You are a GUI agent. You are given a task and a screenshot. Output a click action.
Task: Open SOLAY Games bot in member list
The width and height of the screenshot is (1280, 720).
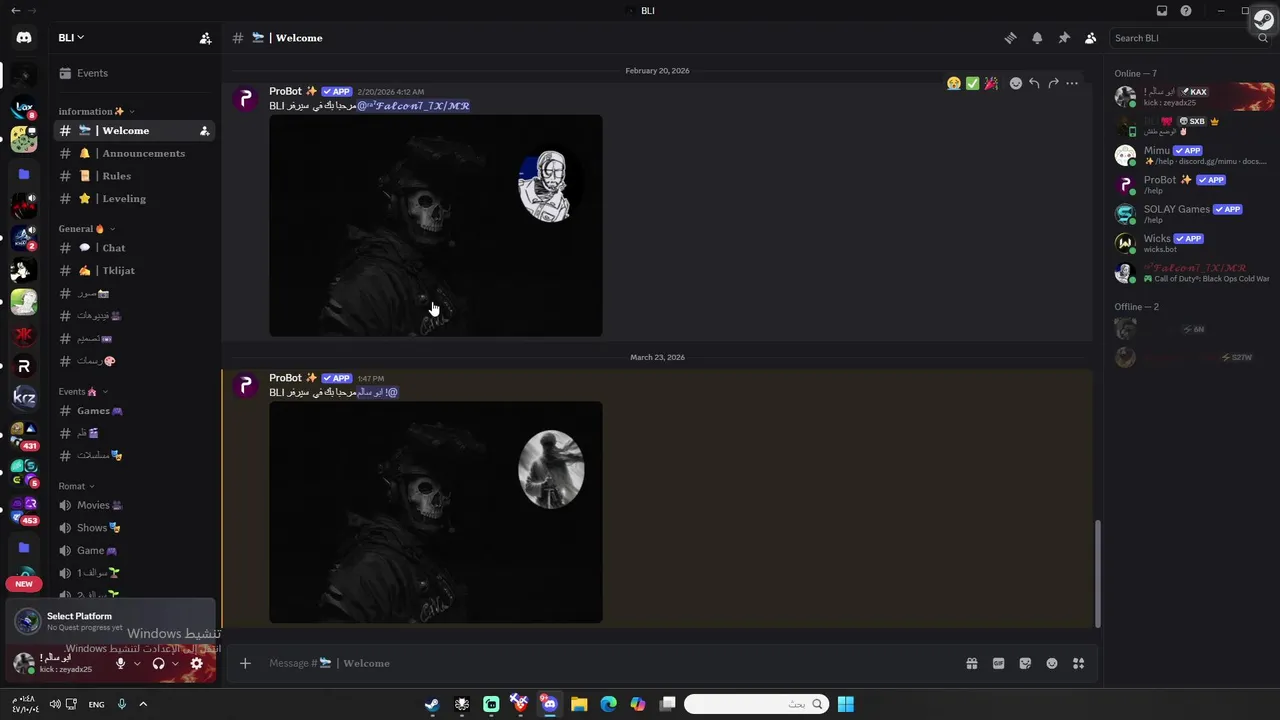[1194, 214]
